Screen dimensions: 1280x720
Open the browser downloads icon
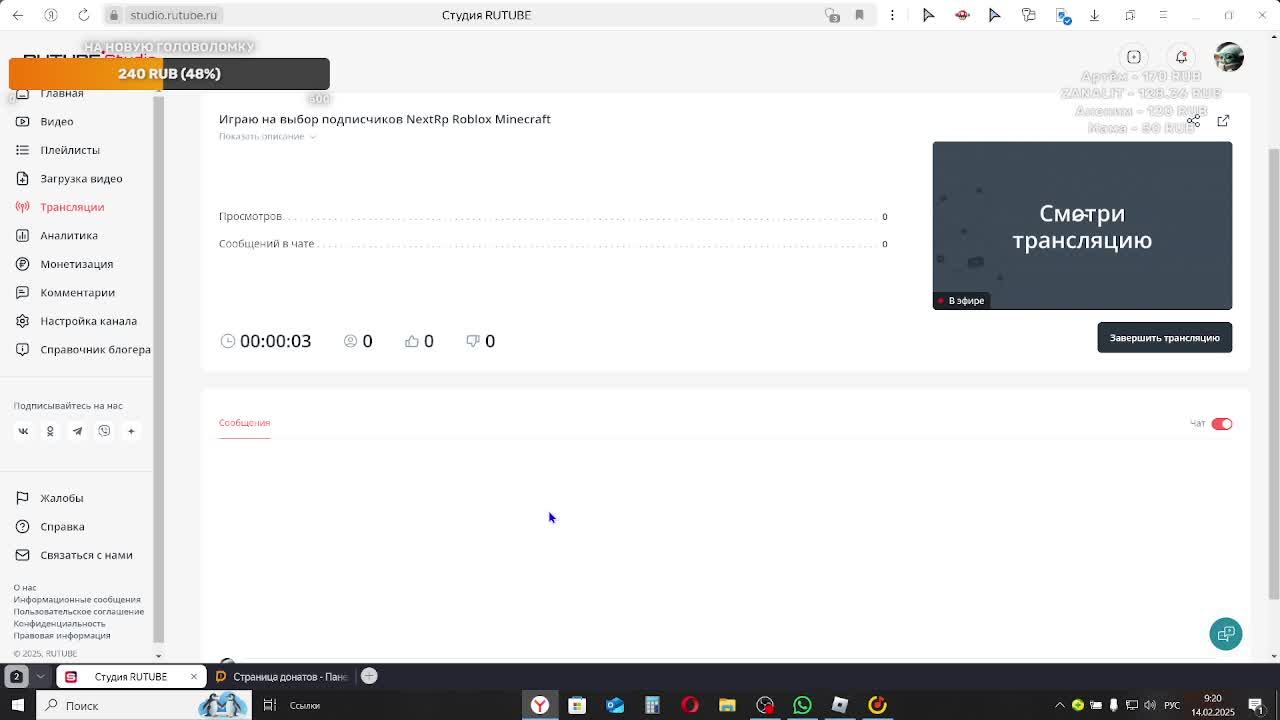tap(1094, 15)
